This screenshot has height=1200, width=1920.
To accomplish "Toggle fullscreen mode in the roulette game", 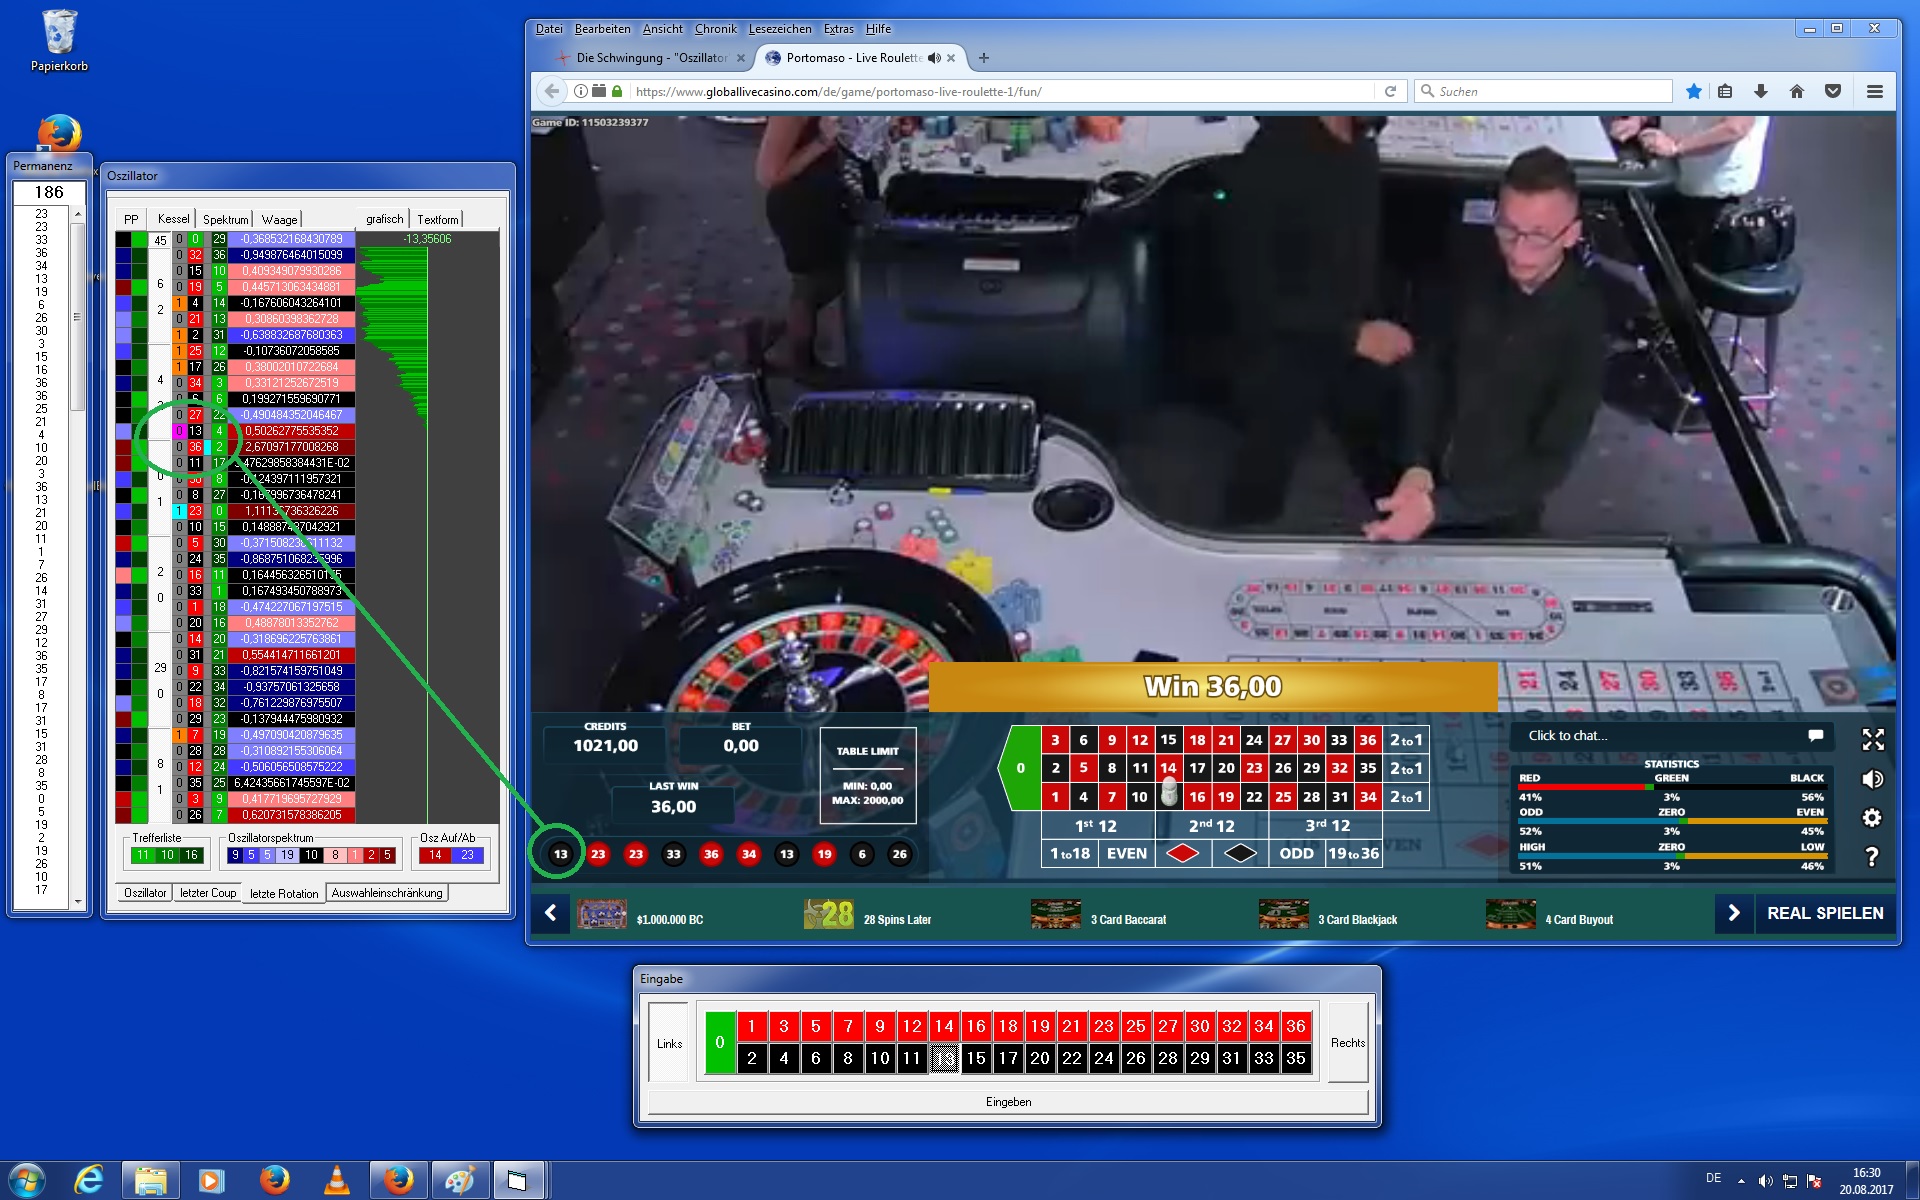I will pos(1873,739).
